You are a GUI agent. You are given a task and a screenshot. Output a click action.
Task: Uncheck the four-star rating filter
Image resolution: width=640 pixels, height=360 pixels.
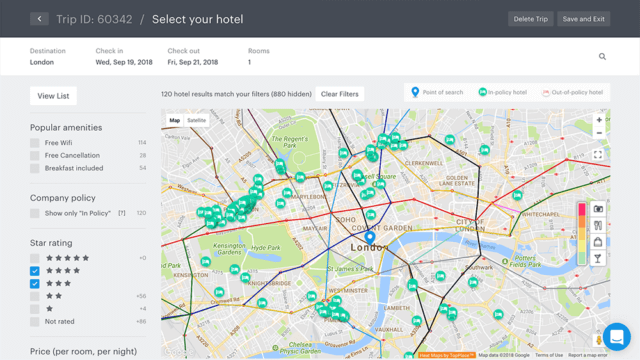(35, 271)
